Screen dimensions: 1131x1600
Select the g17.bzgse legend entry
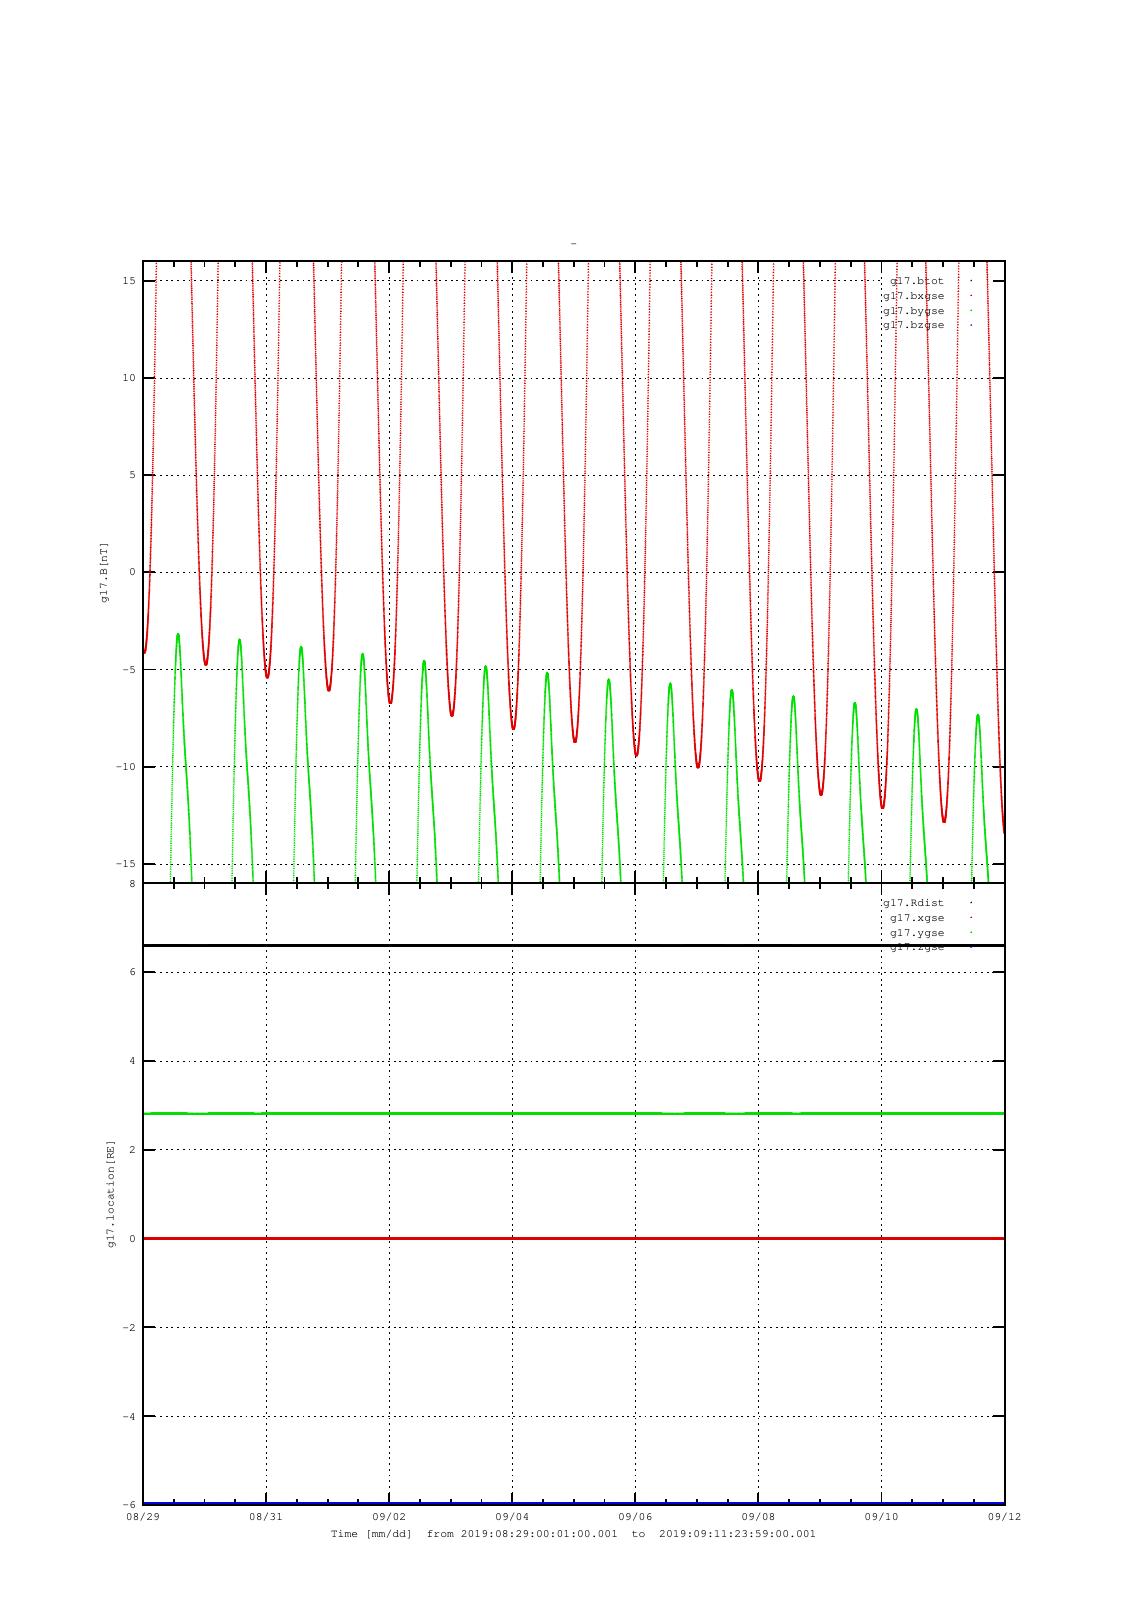click(913, 325)
